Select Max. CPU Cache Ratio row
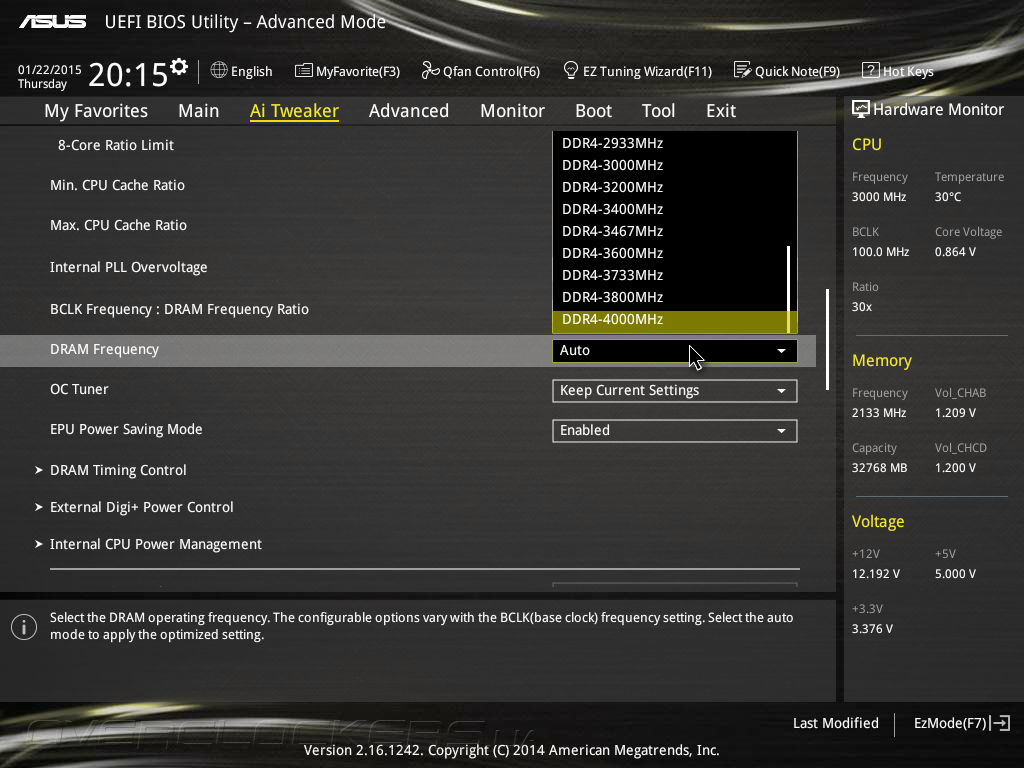The image size is (1024, 768). pyautogui.click(x=118, y=225)
